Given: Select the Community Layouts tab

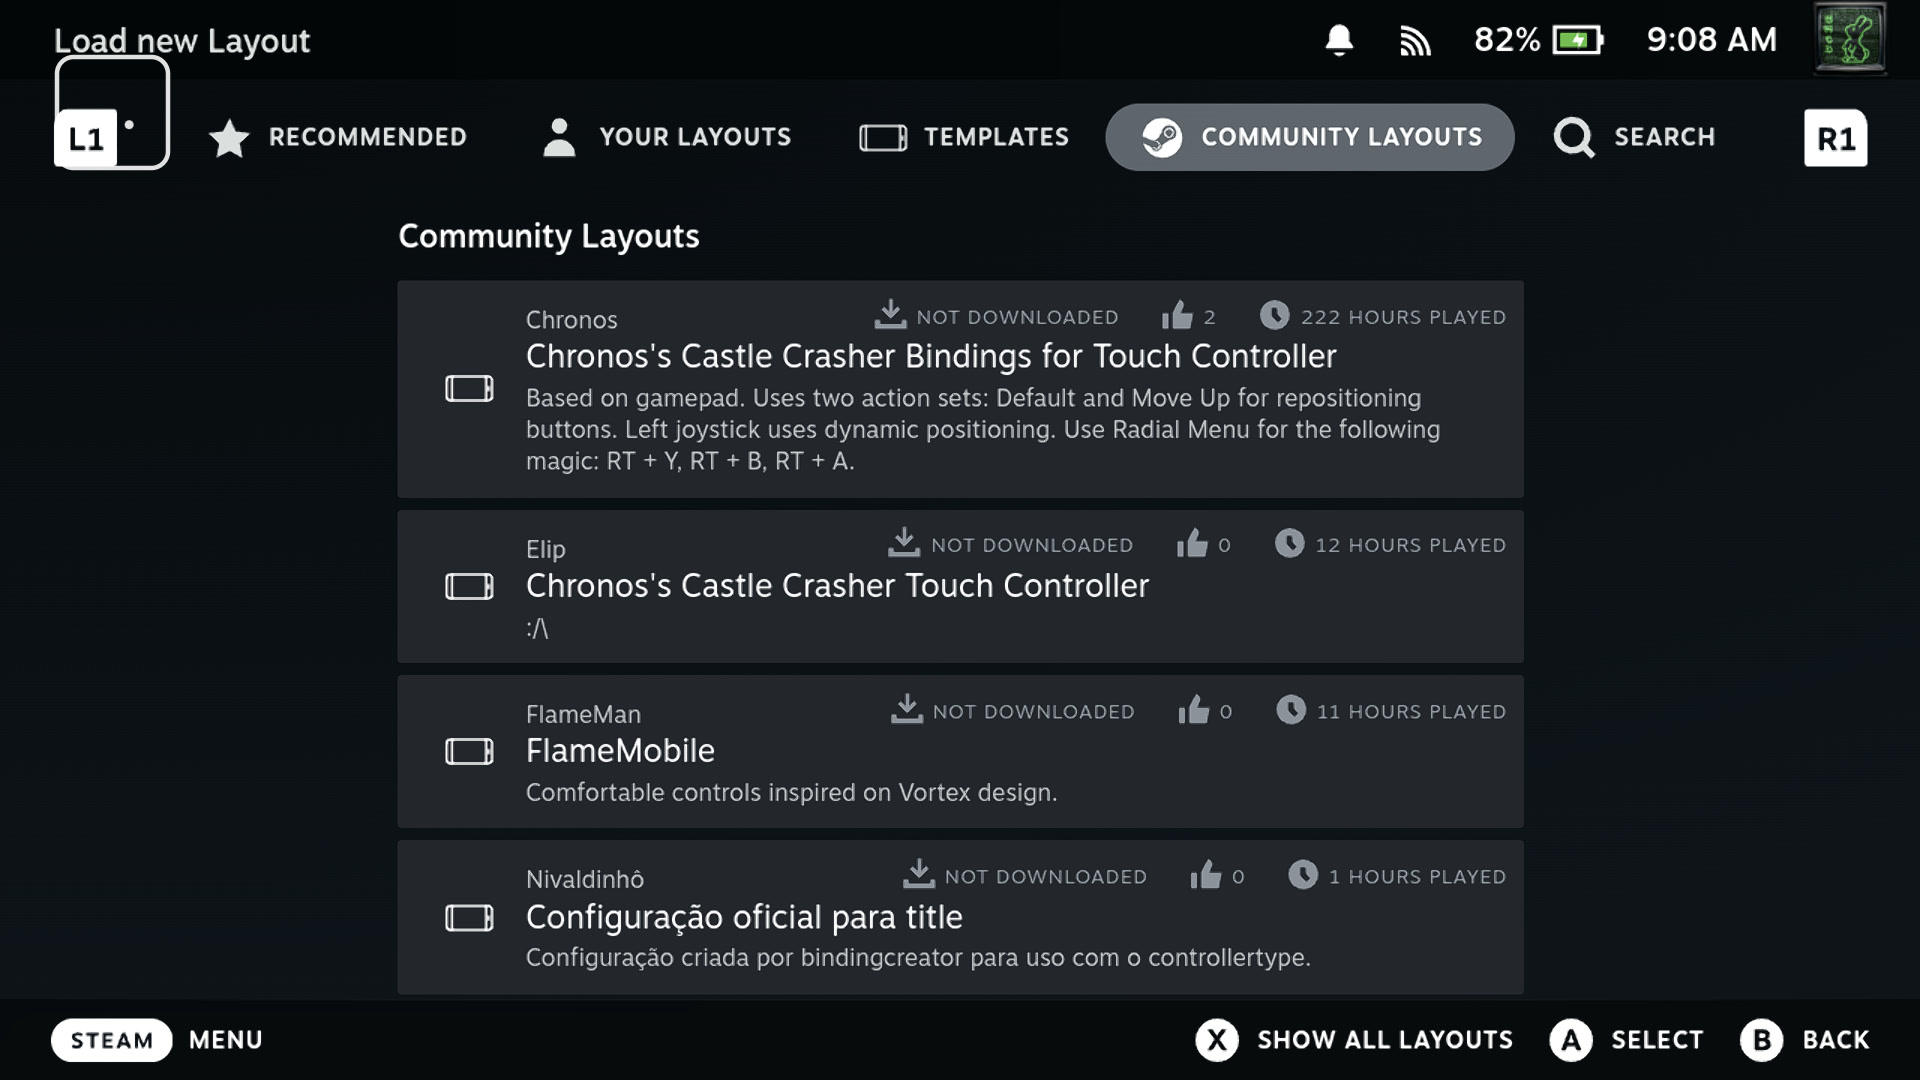Looking at the screenshot, I should pos(1310,137).
